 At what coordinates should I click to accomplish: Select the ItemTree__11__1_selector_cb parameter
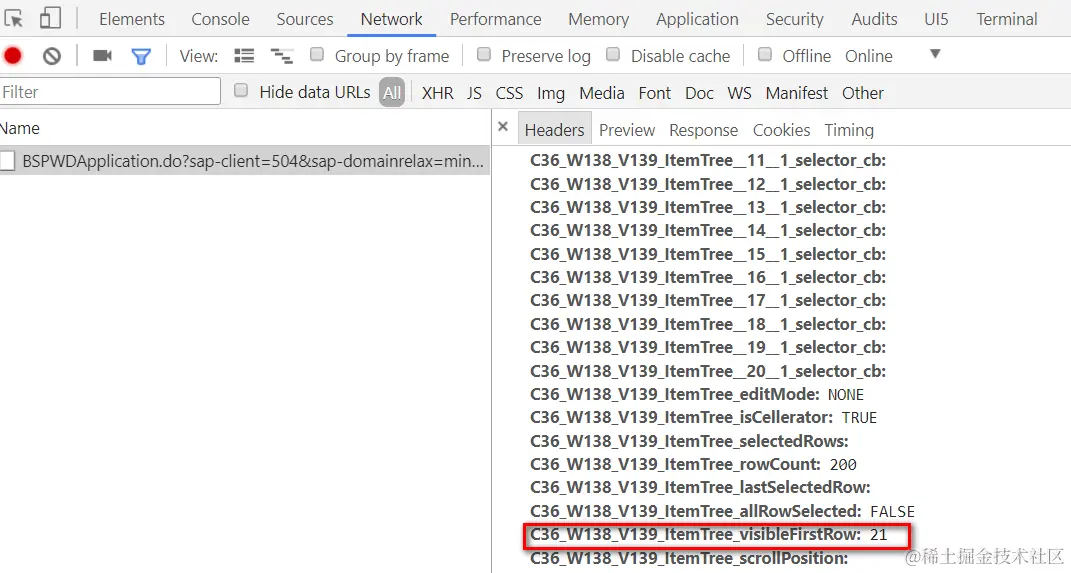[x=708, y=160]
